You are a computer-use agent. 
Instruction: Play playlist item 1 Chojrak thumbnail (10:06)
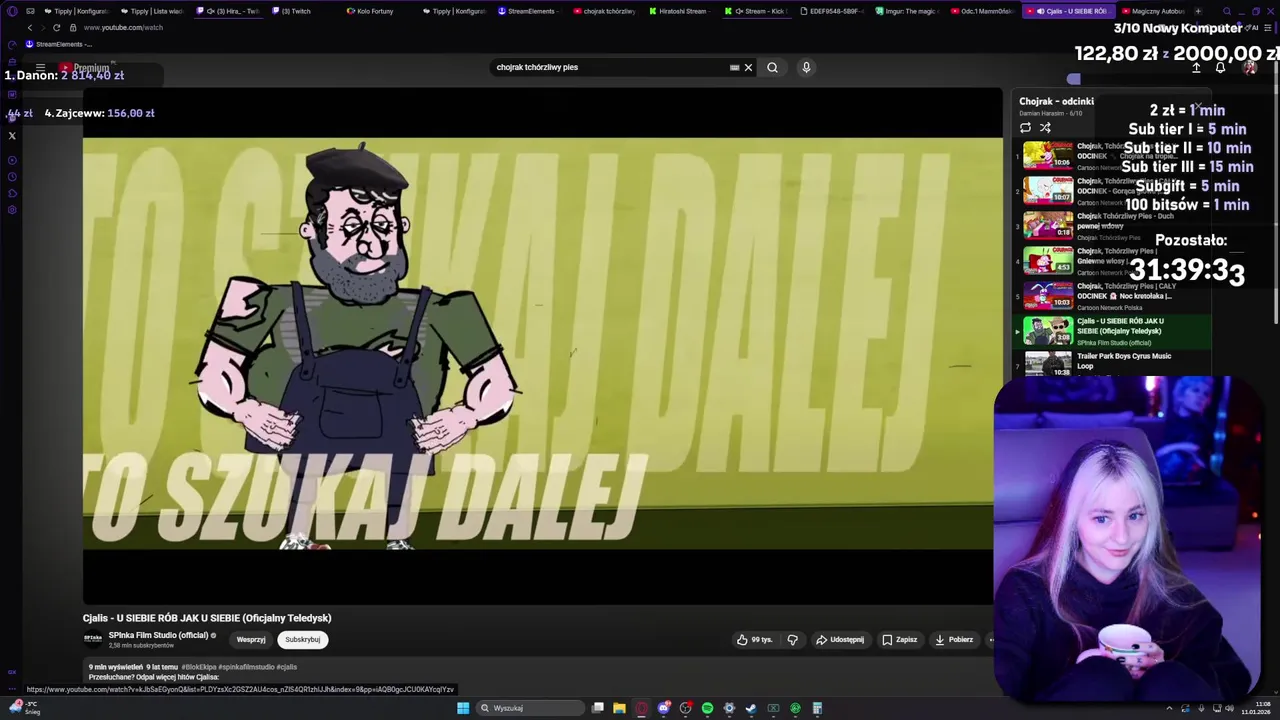tap(1048, 155)
